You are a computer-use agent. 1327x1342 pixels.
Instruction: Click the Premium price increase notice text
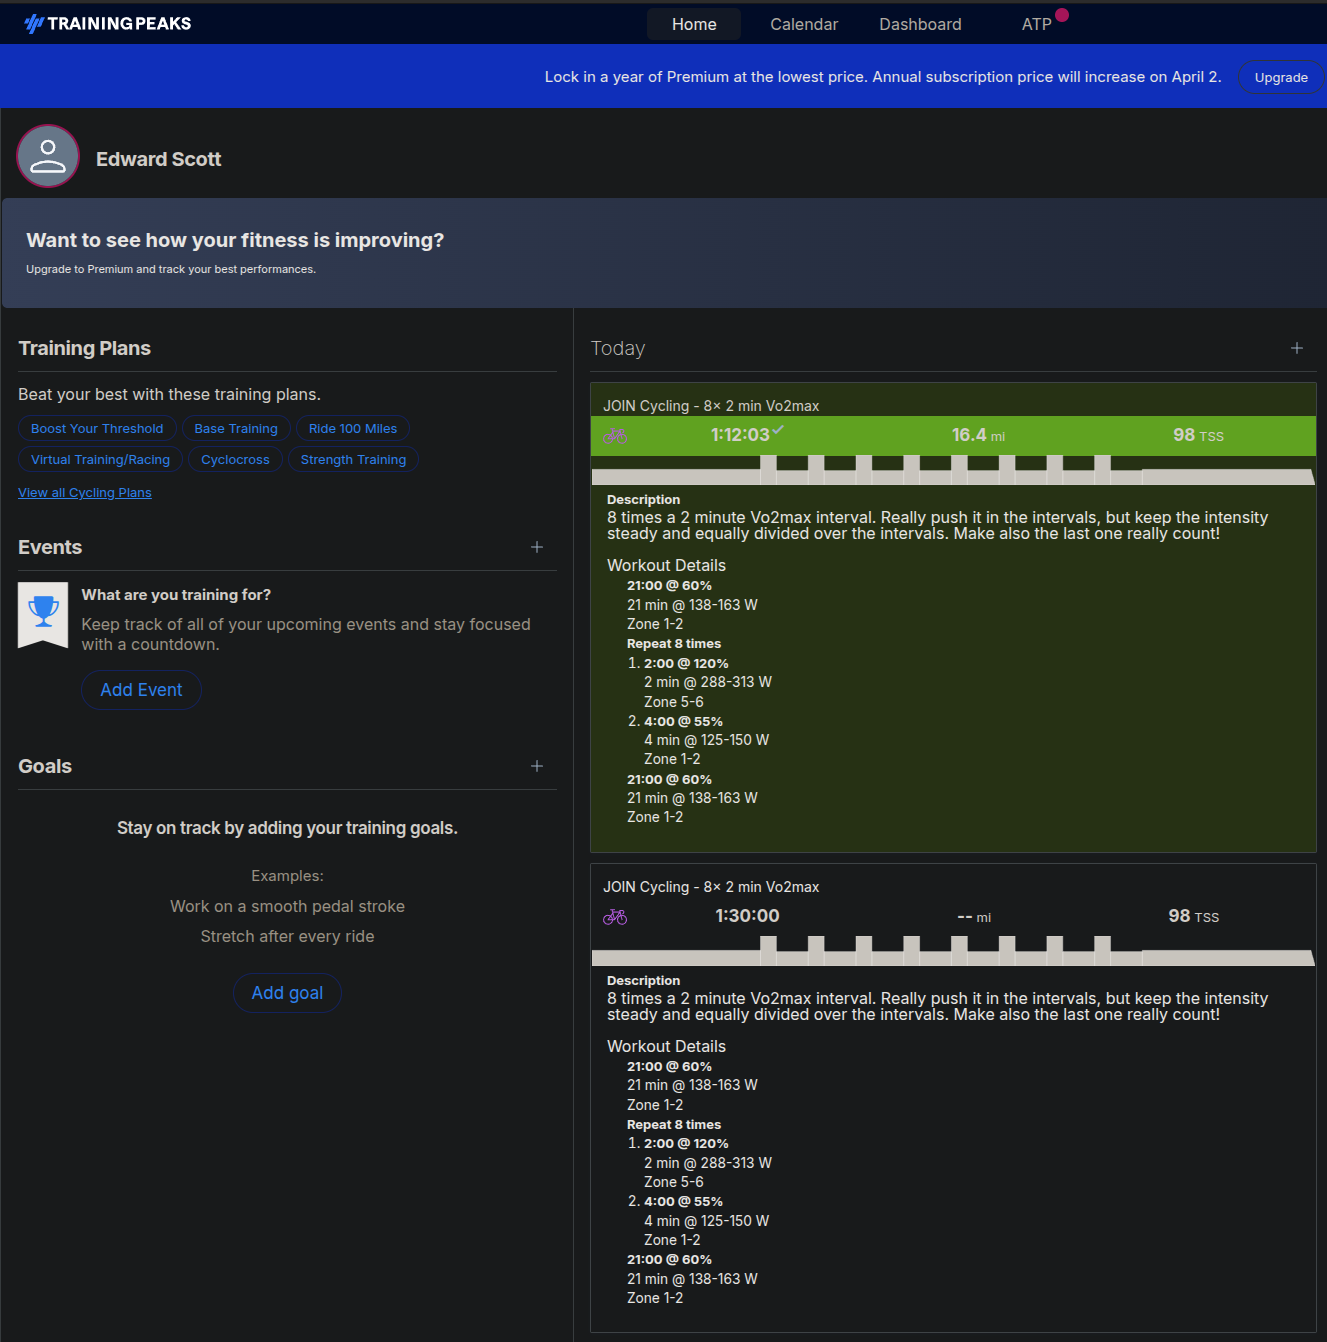pos(883,77)
